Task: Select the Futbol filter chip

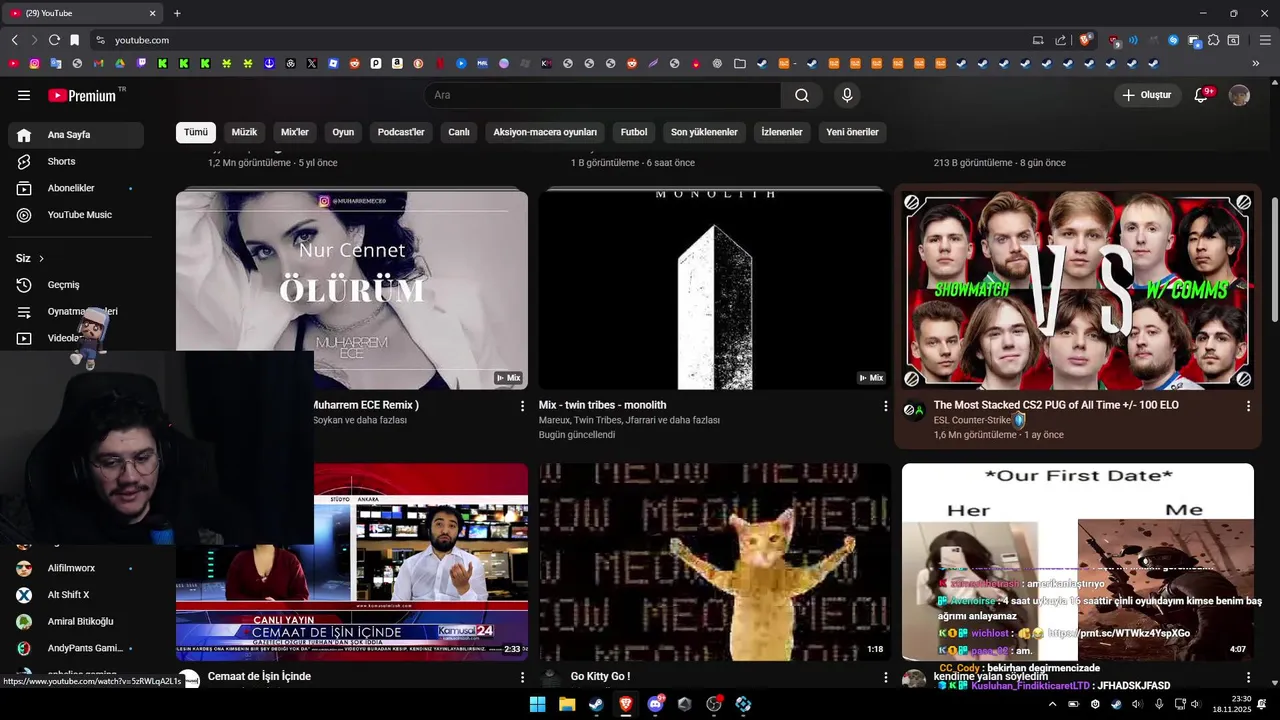Action: [634, 132]
